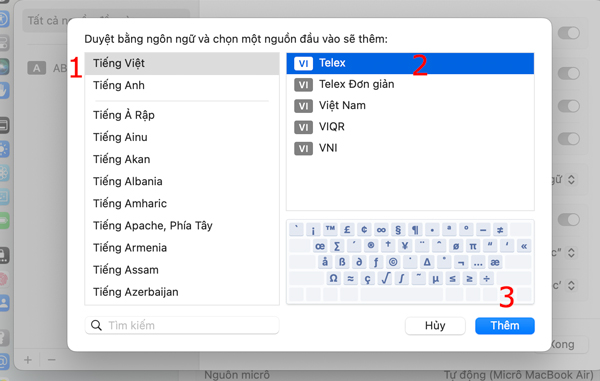Click Nguồn micrô label in background window

click(236, 375)
